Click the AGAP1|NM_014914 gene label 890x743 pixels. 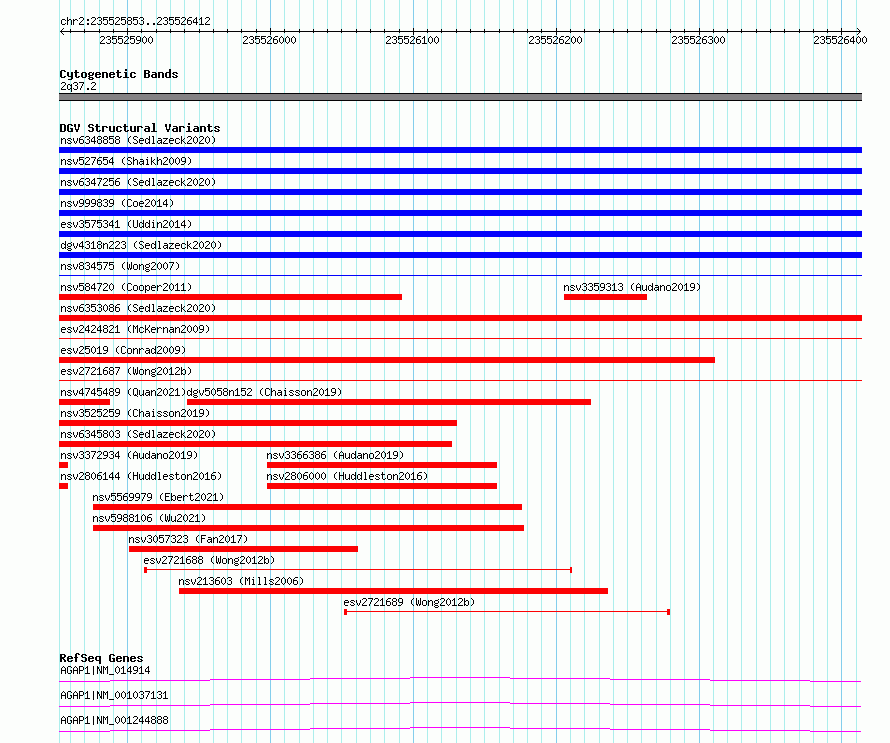pos(105,670)
